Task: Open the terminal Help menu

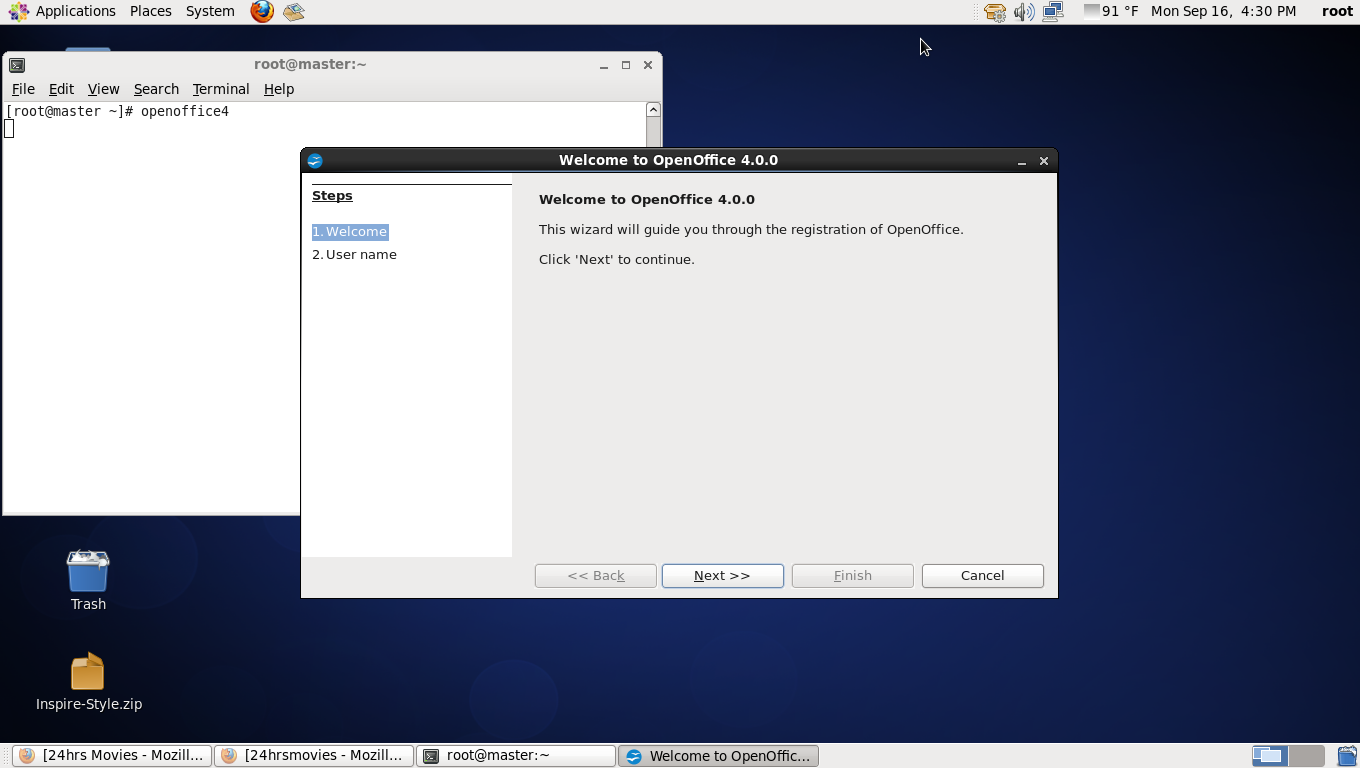Action: (x=279, y=89)
